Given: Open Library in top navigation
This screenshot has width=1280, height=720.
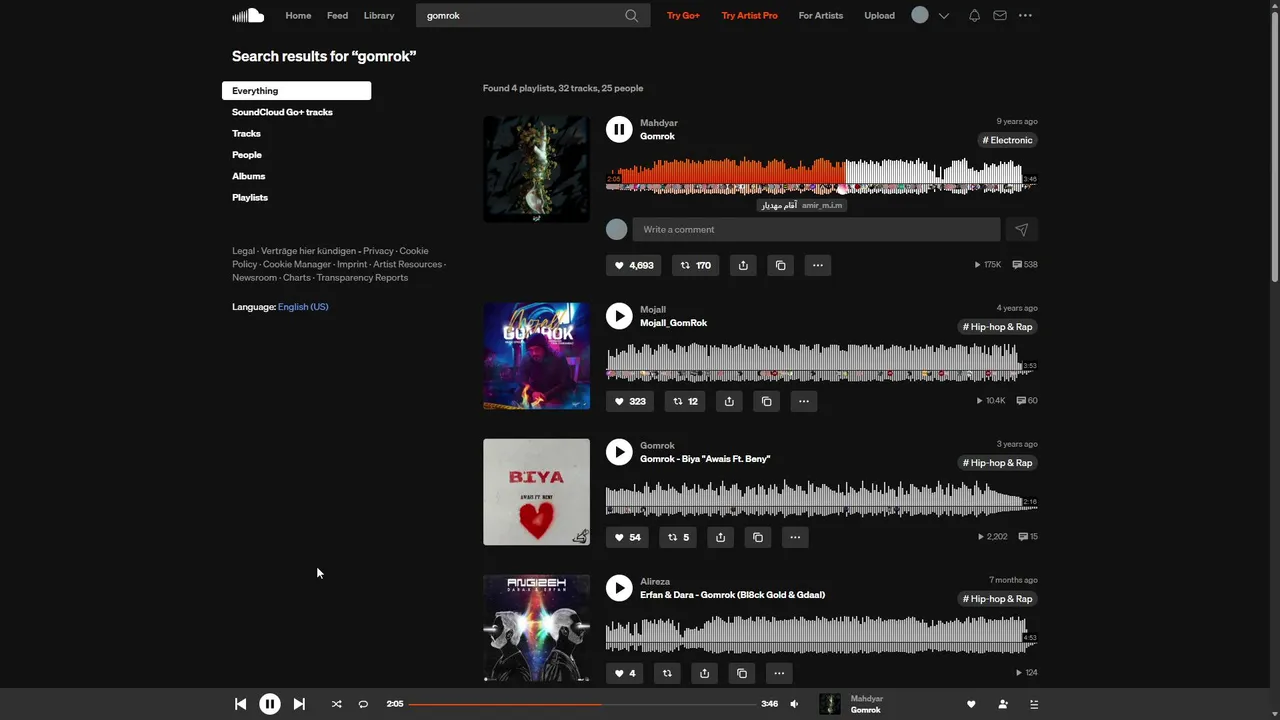Looking at the screenshot, I should tap(379, 15).
